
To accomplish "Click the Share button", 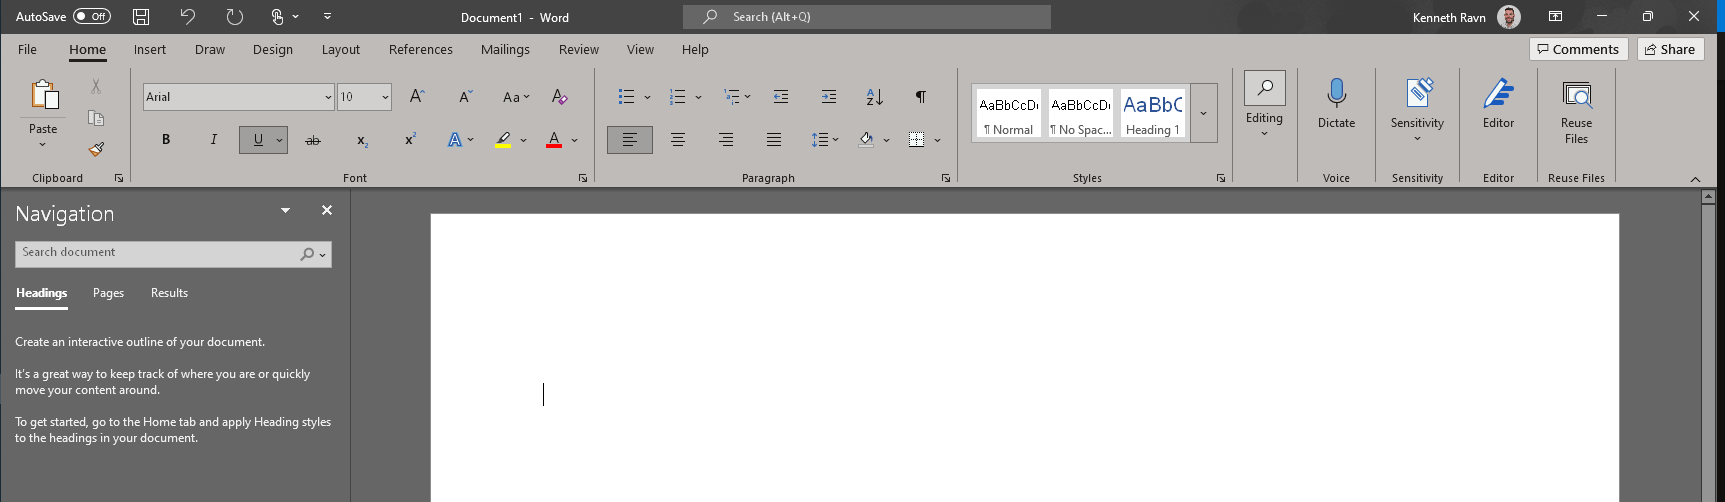I will tap(1670, 49).
